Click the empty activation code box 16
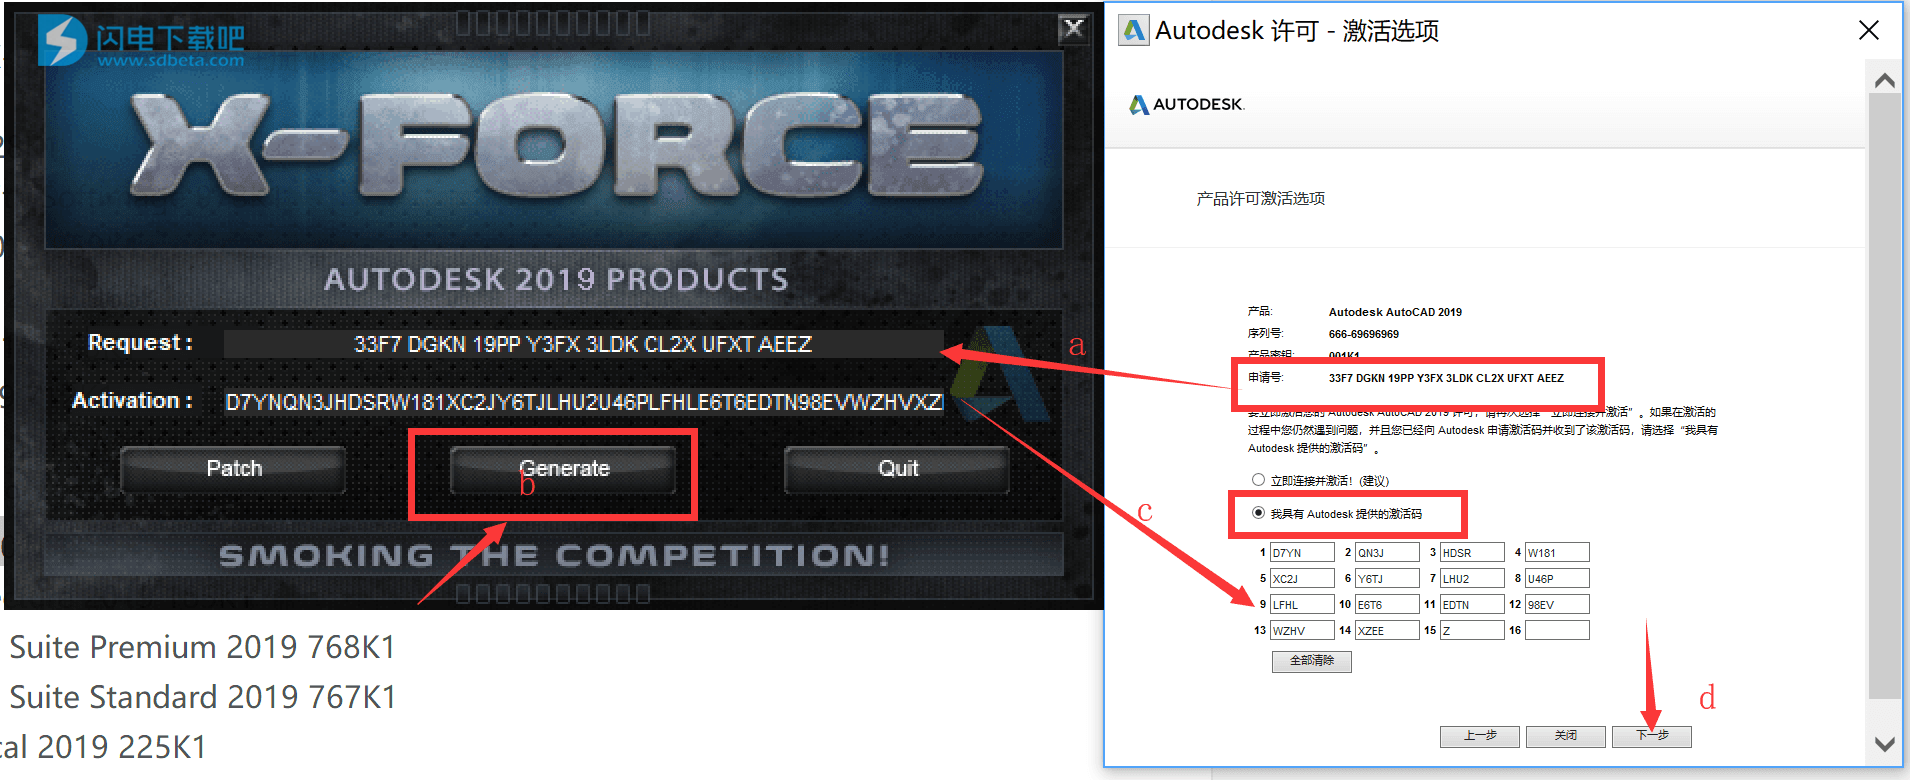Viewport: 1910px width, 780px height. 1557,630
